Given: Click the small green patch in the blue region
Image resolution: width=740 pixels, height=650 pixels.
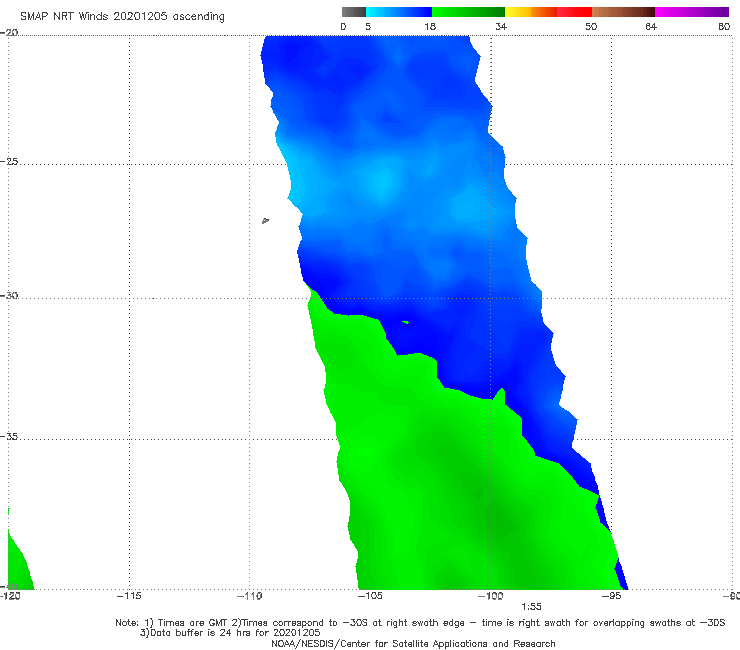Looking at the screenshot, I should tap(405, 322).
